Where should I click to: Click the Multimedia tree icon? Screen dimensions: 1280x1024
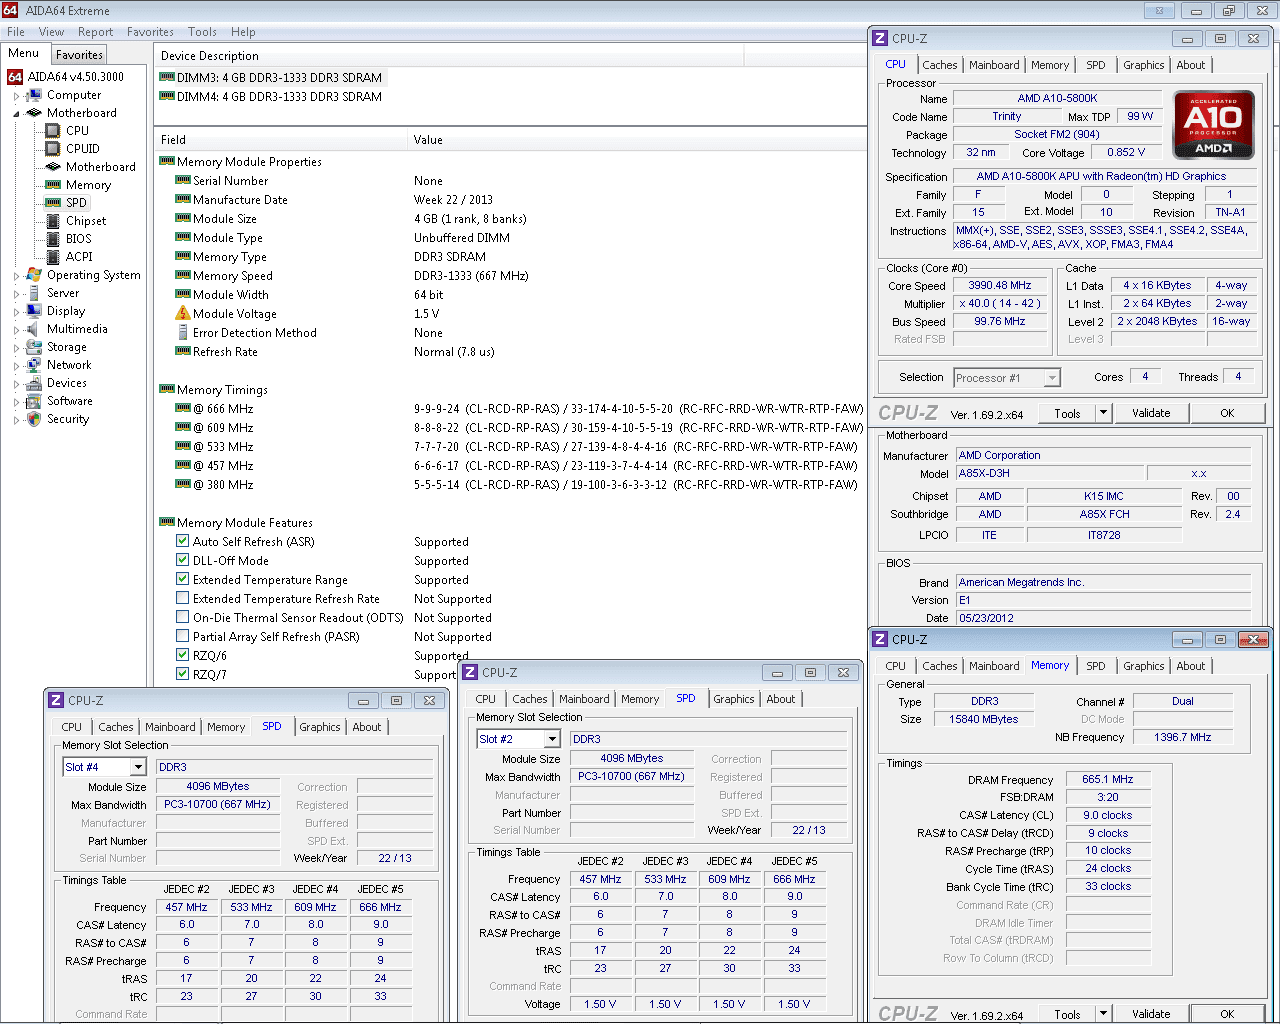[x=34, y=329]
